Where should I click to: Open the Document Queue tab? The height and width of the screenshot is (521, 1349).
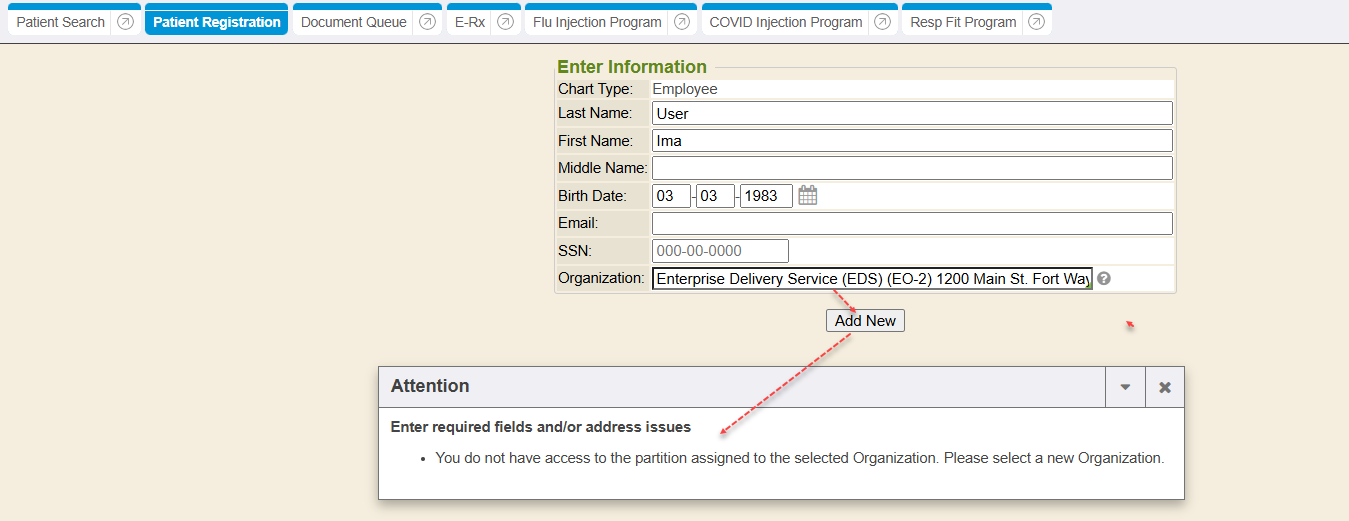(354, 22)
